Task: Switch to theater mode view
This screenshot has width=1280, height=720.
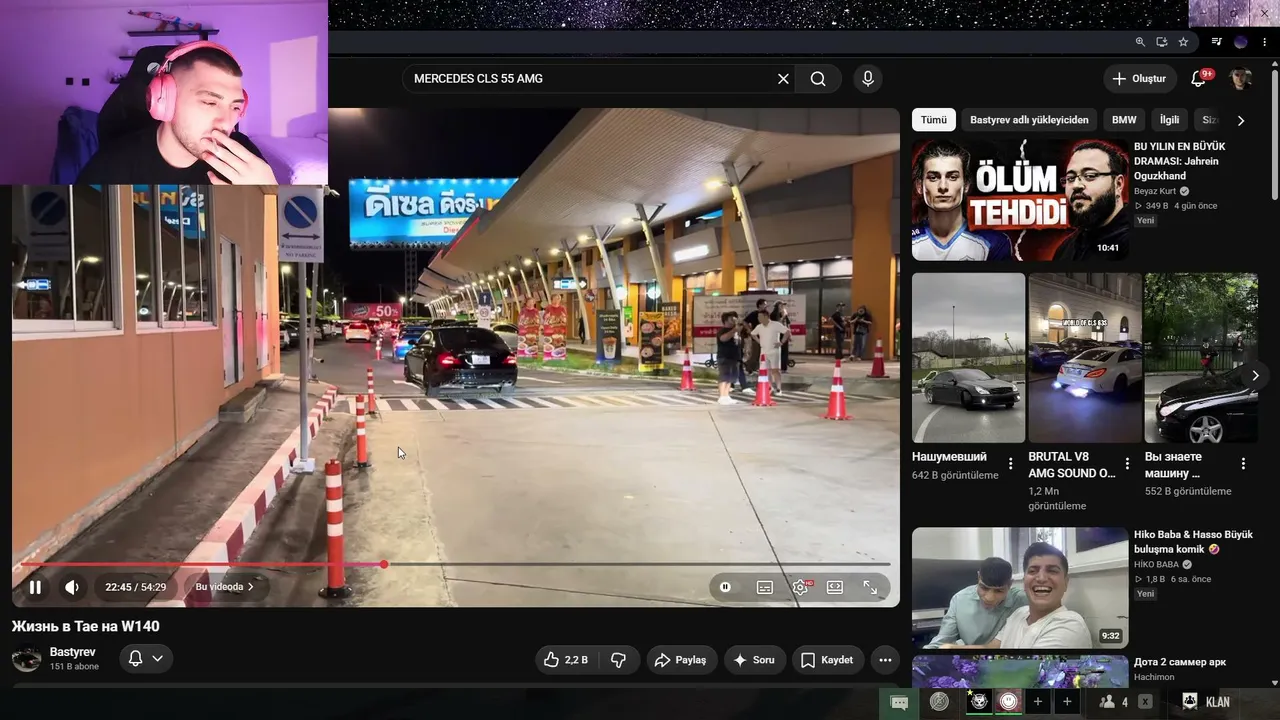Action: point(835,587)
